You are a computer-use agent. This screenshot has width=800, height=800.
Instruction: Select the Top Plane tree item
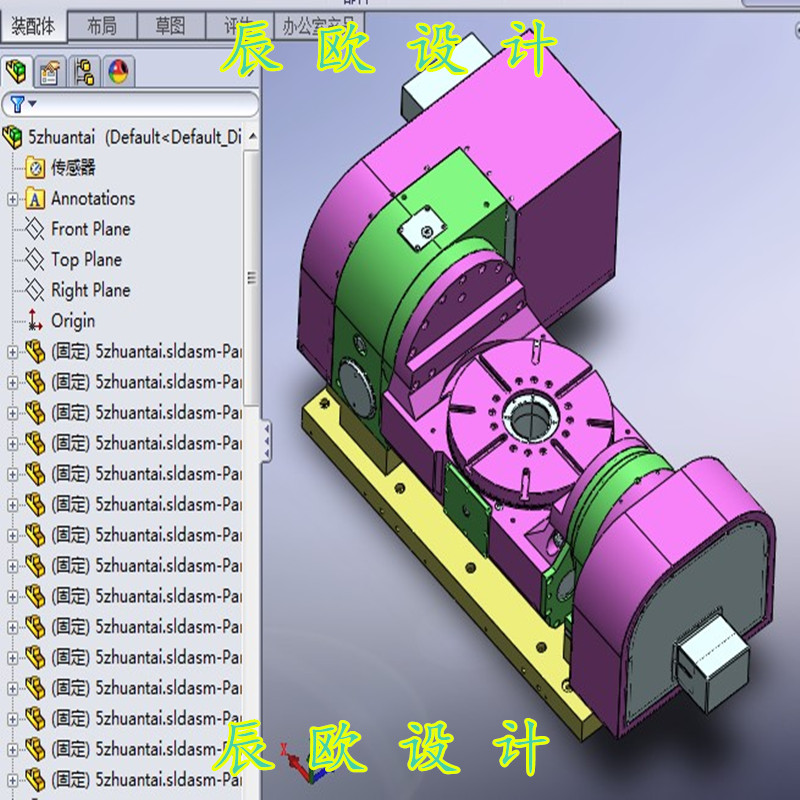(x=83, y=259)
